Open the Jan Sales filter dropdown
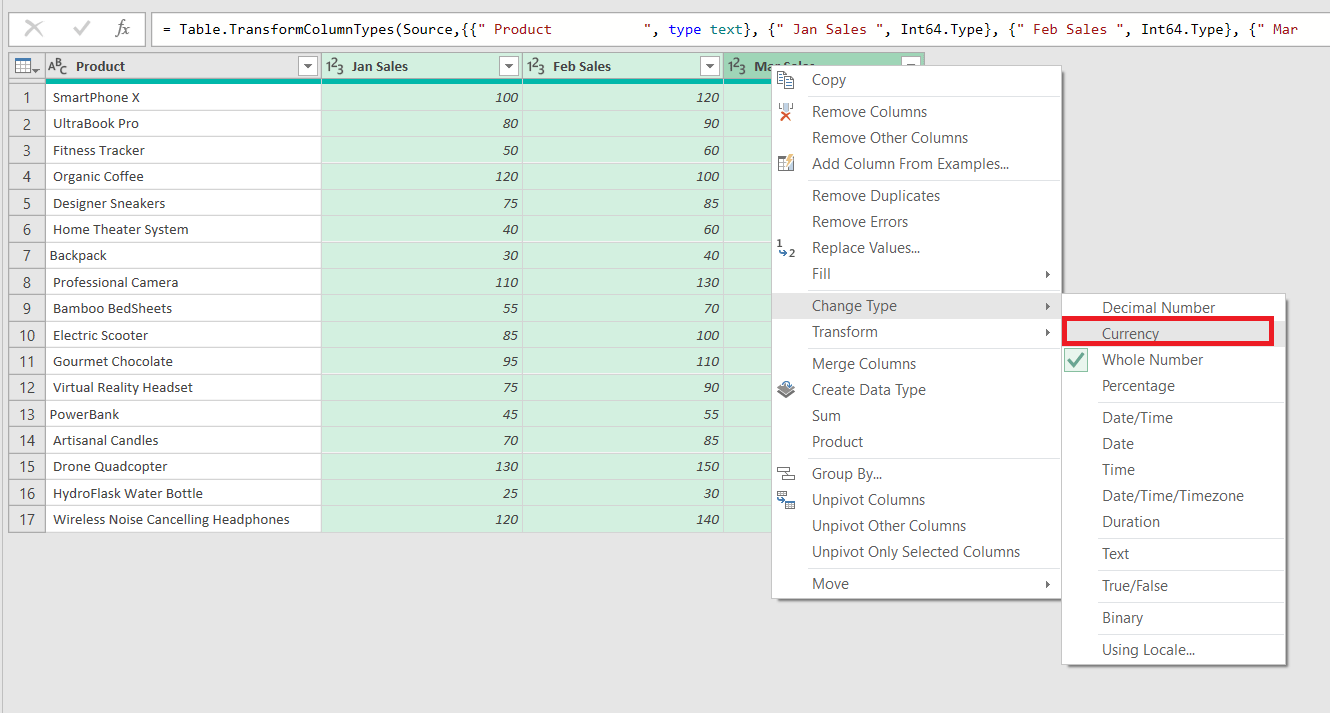This screenshot has width=1330, height=713. coord(510,66)
